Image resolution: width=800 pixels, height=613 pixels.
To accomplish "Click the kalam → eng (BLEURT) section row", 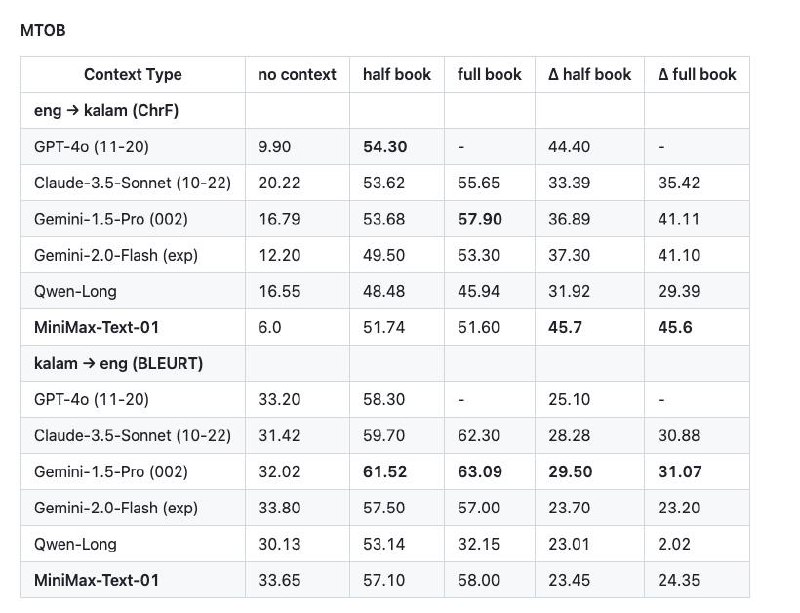I will point(385,363).
